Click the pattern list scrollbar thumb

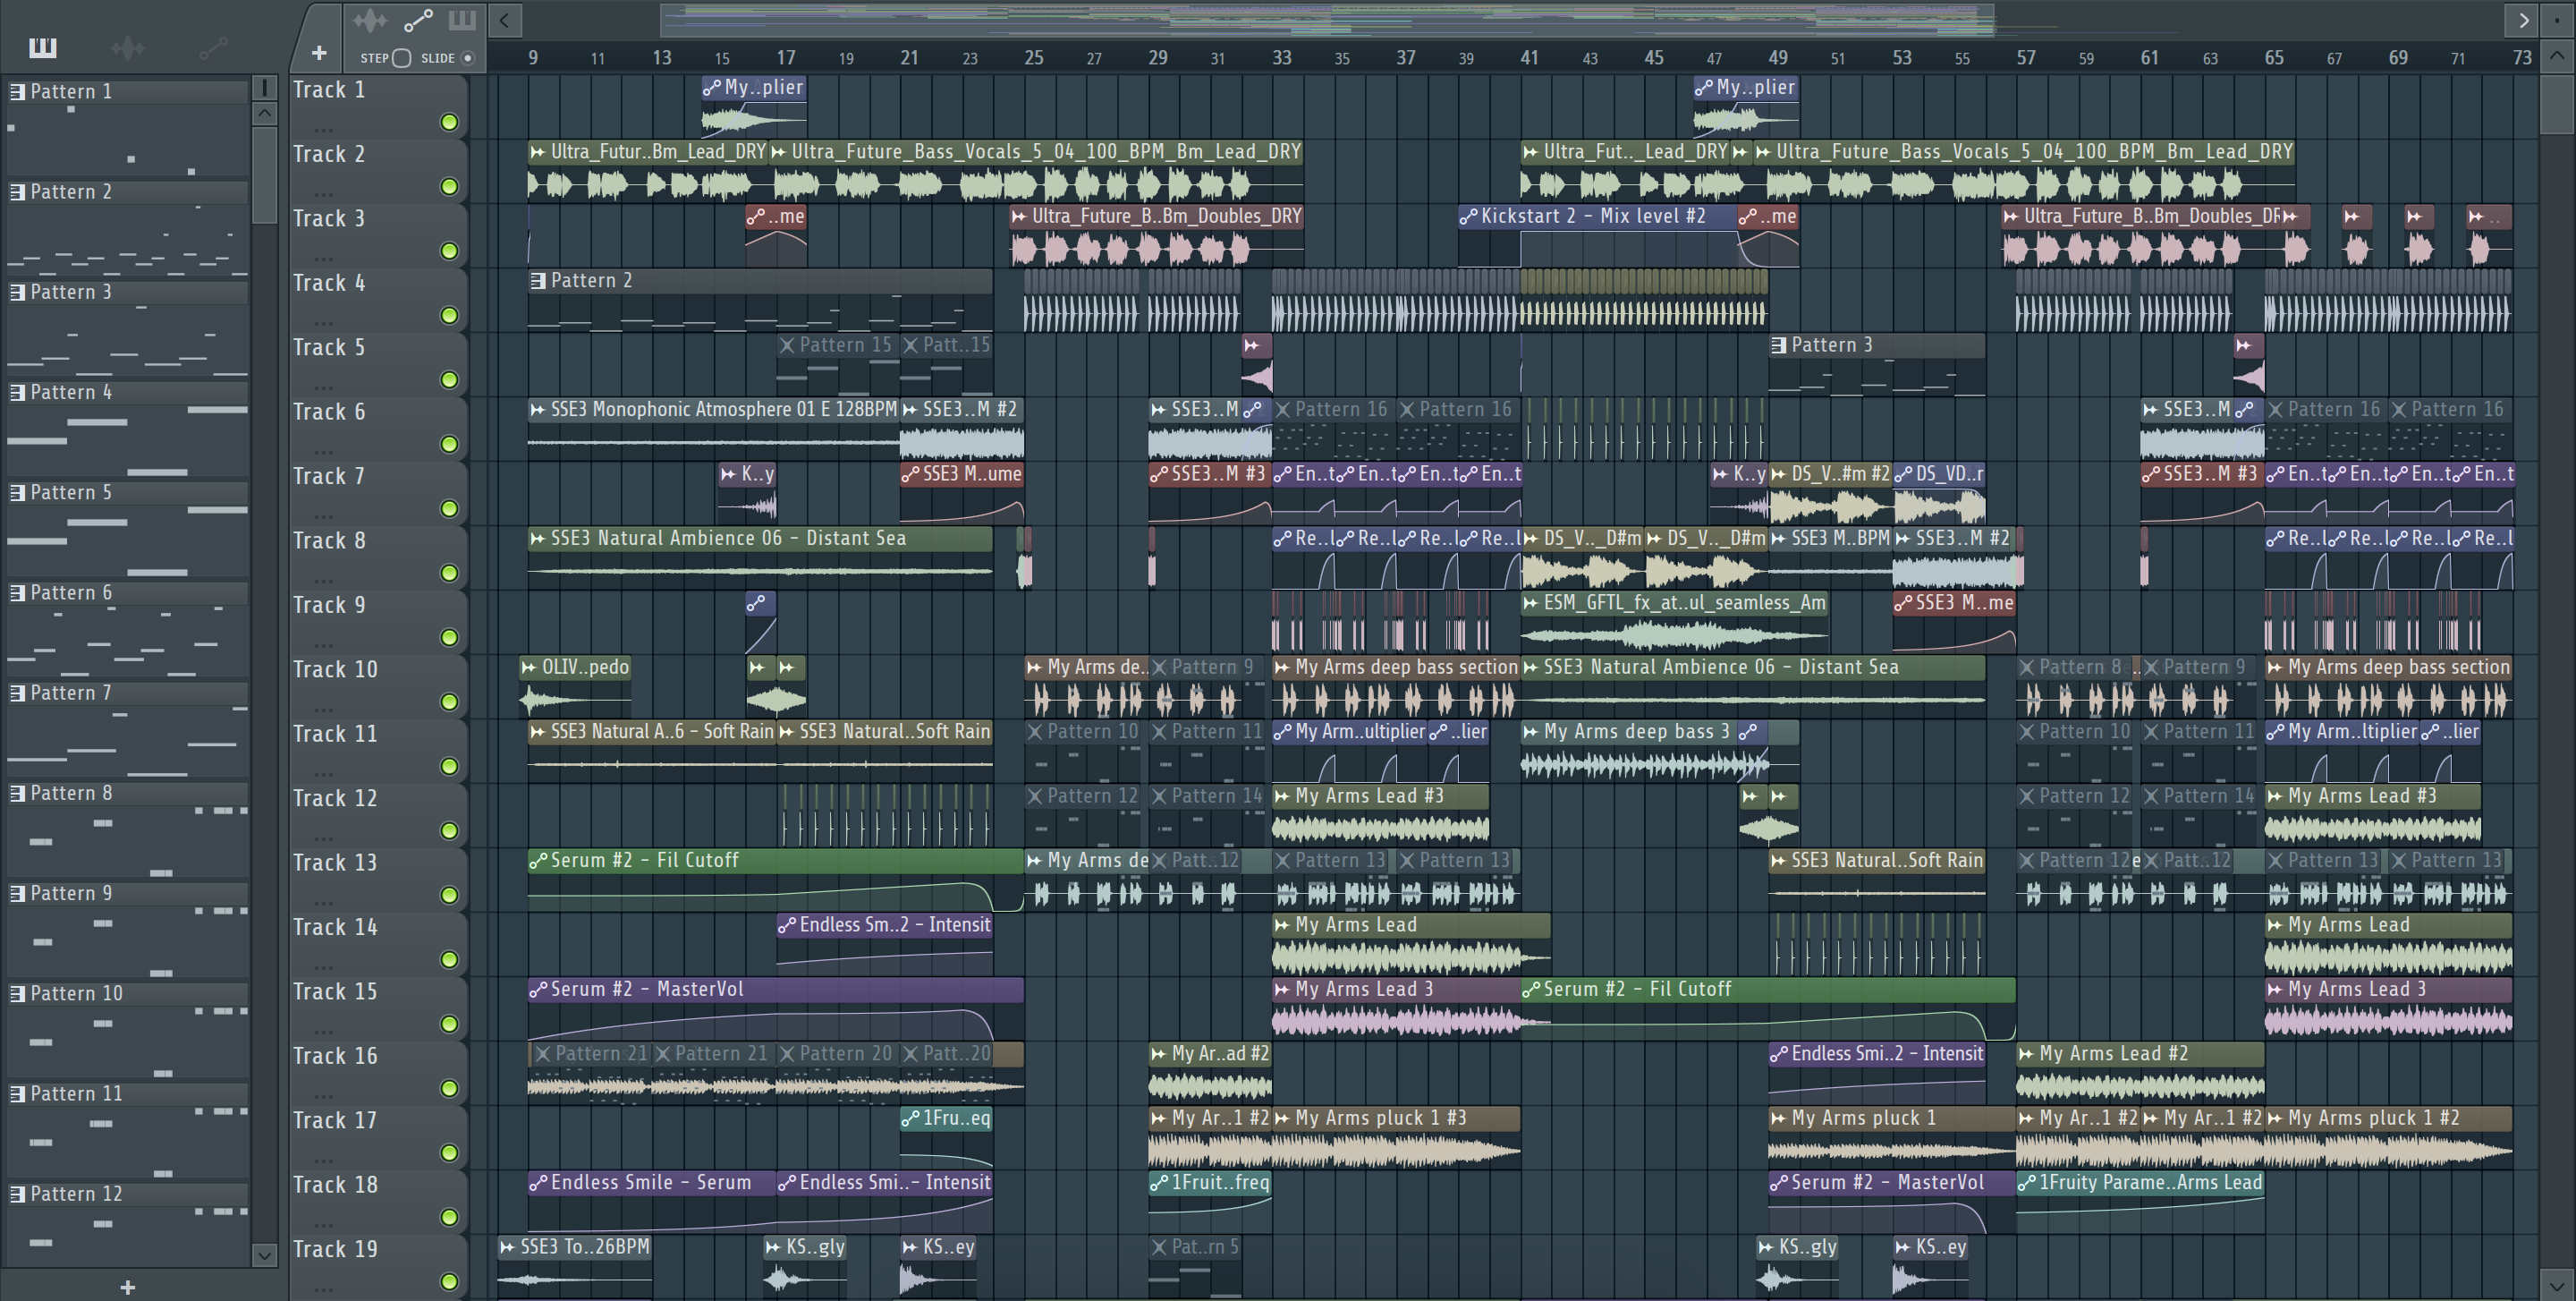tap(264, 175)
